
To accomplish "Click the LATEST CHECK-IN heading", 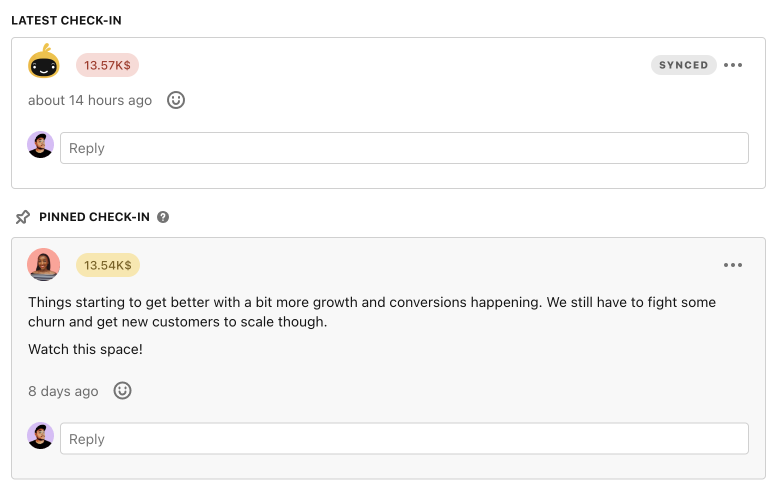I will (66, 20).
